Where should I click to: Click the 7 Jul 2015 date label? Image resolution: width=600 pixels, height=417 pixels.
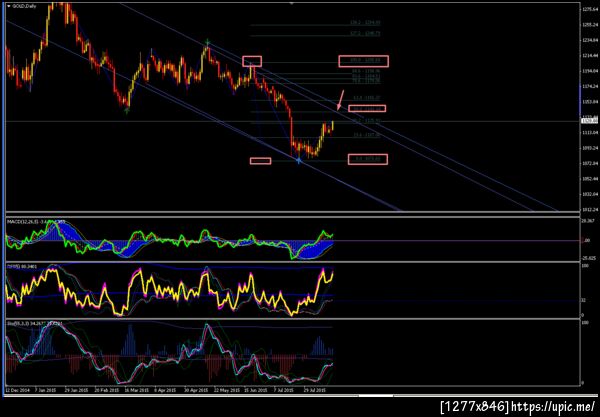coord(284,391)
